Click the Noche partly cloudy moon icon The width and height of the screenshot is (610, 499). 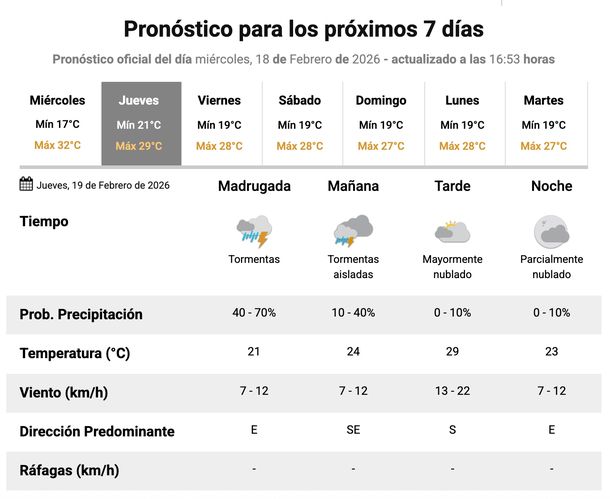coord(551,231)
